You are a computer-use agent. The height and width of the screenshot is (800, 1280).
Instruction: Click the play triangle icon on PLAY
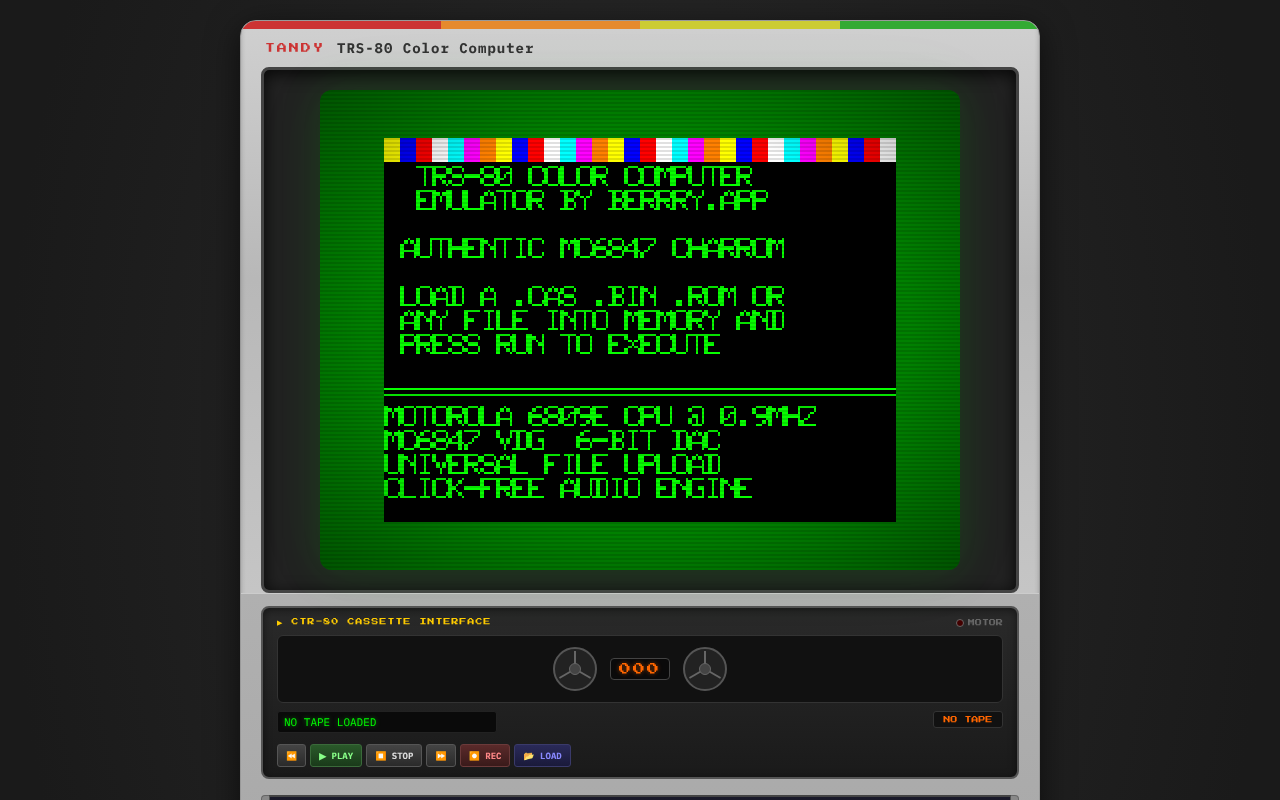322,755
